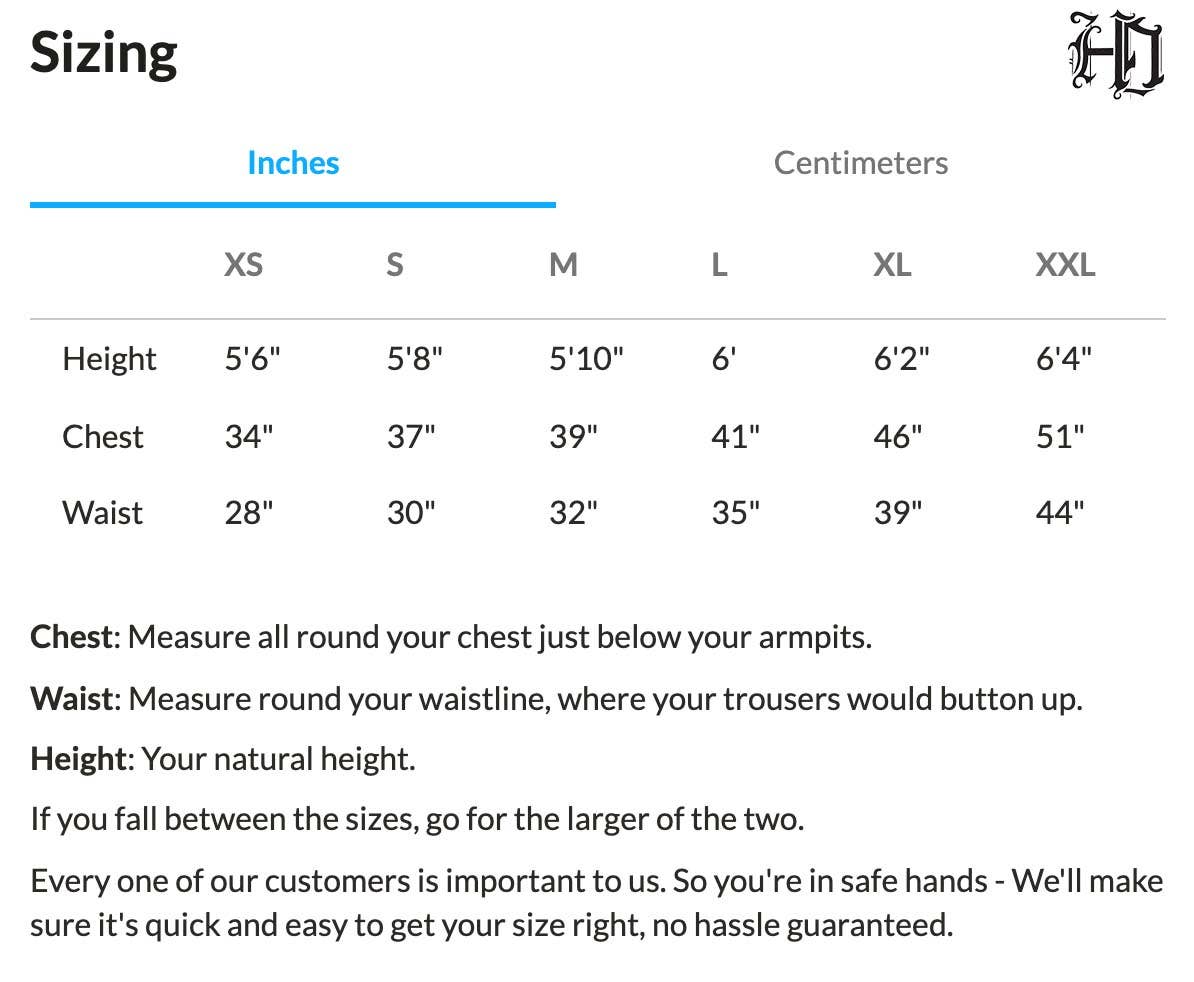The height and width of the screenshot is (982, 1194).
Task: Select the M size column header
Action: [x=563, y=265]
